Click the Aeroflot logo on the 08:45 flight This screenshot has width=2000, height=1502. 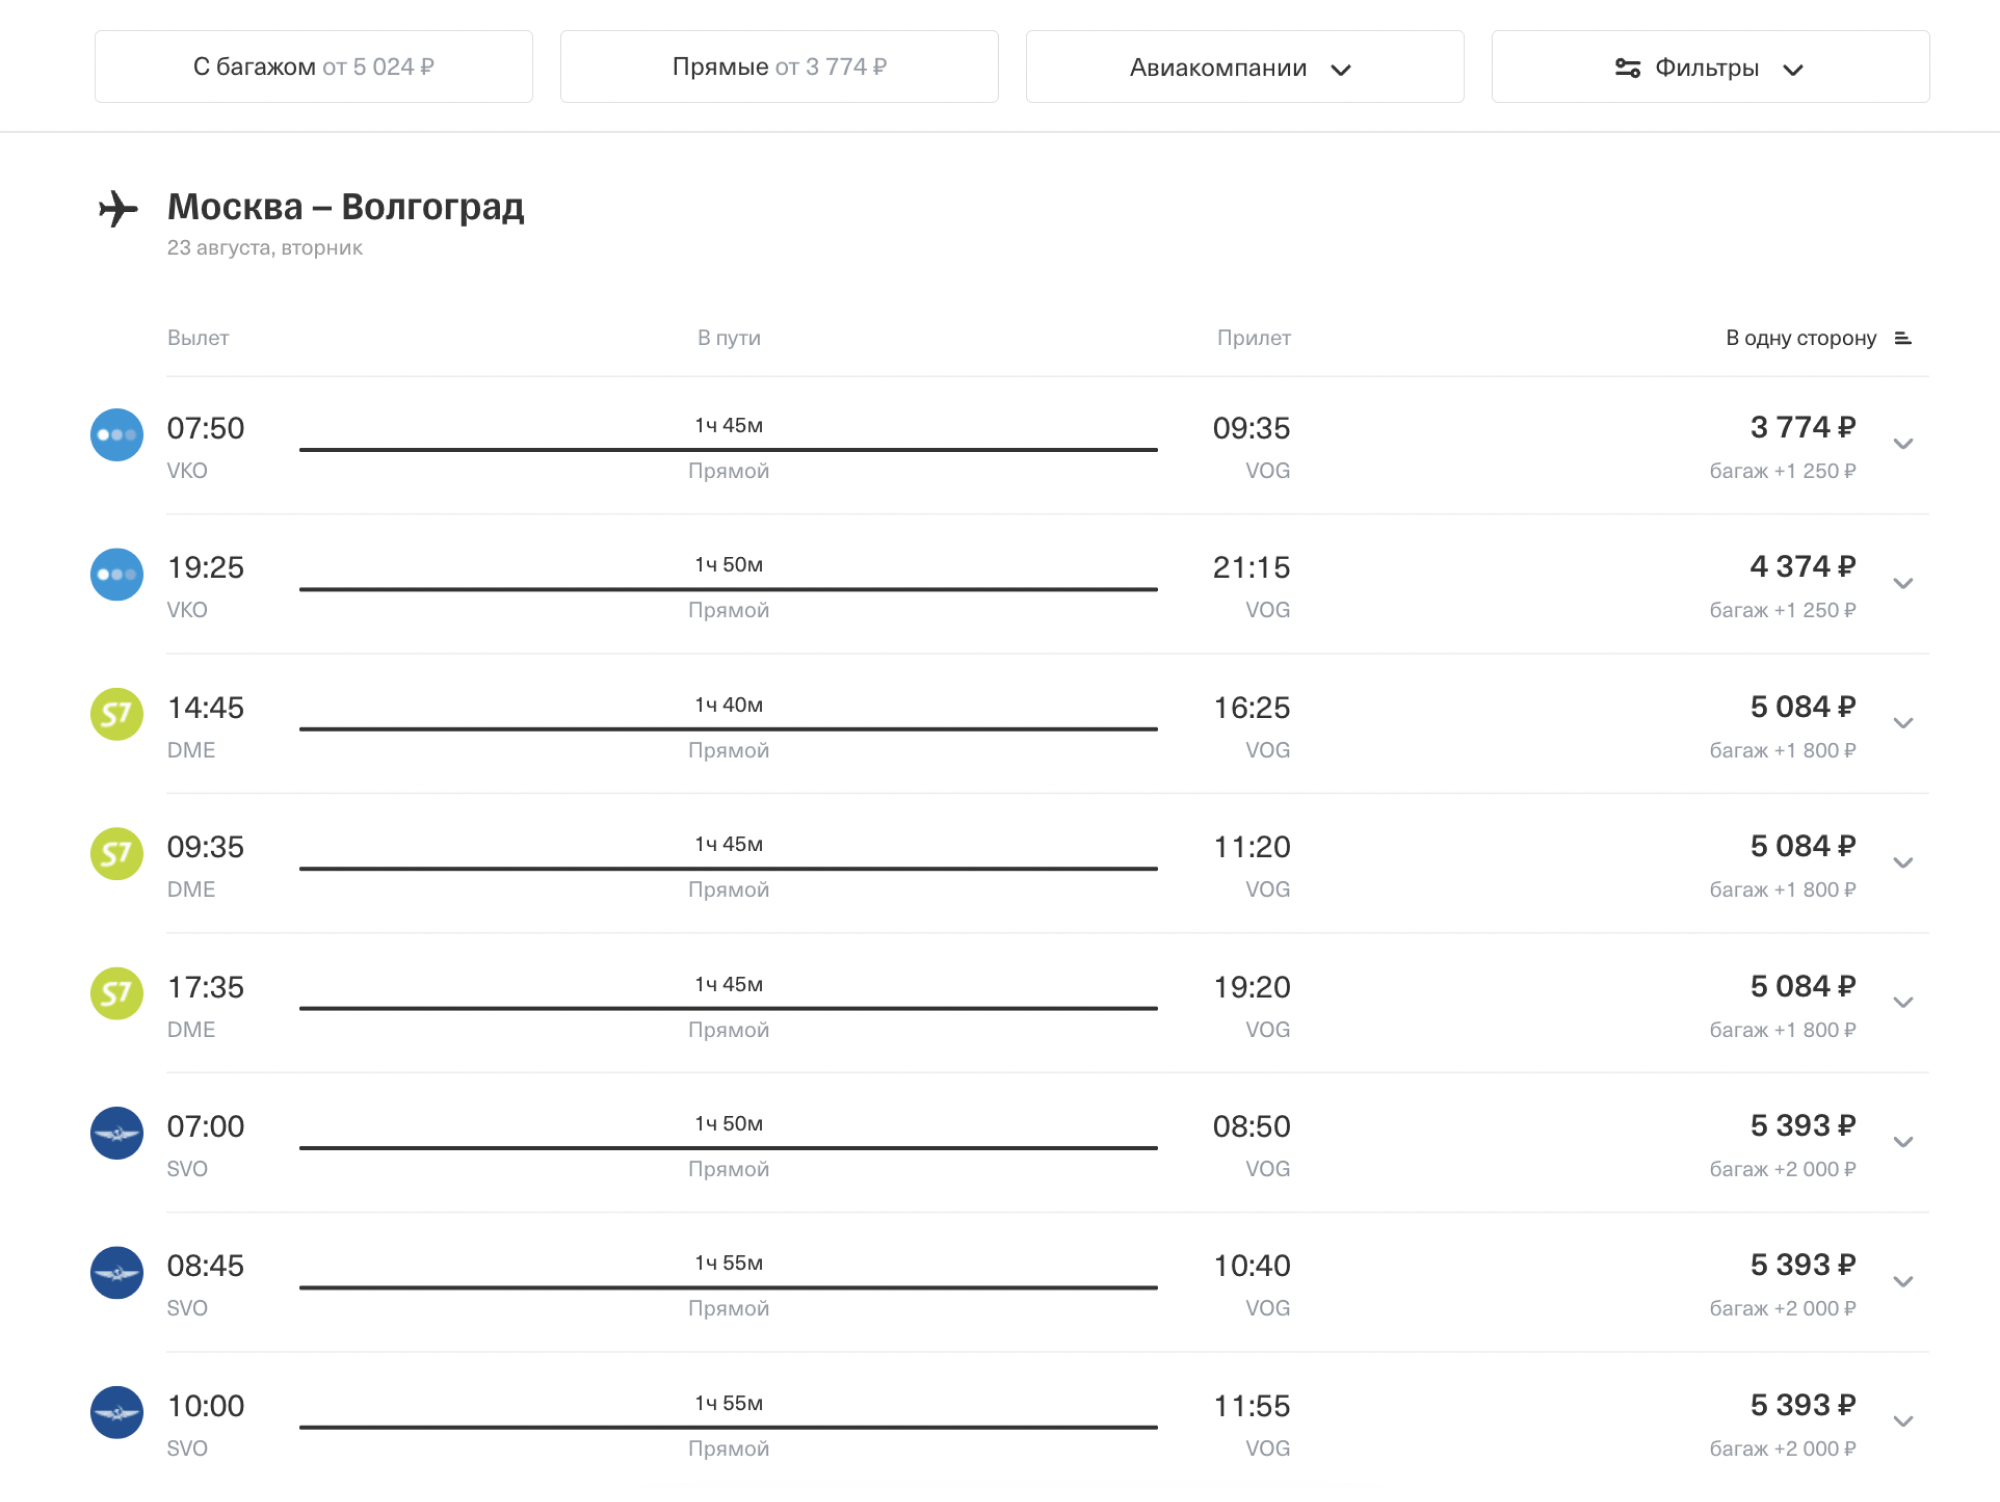click(x=117, y=1272)
